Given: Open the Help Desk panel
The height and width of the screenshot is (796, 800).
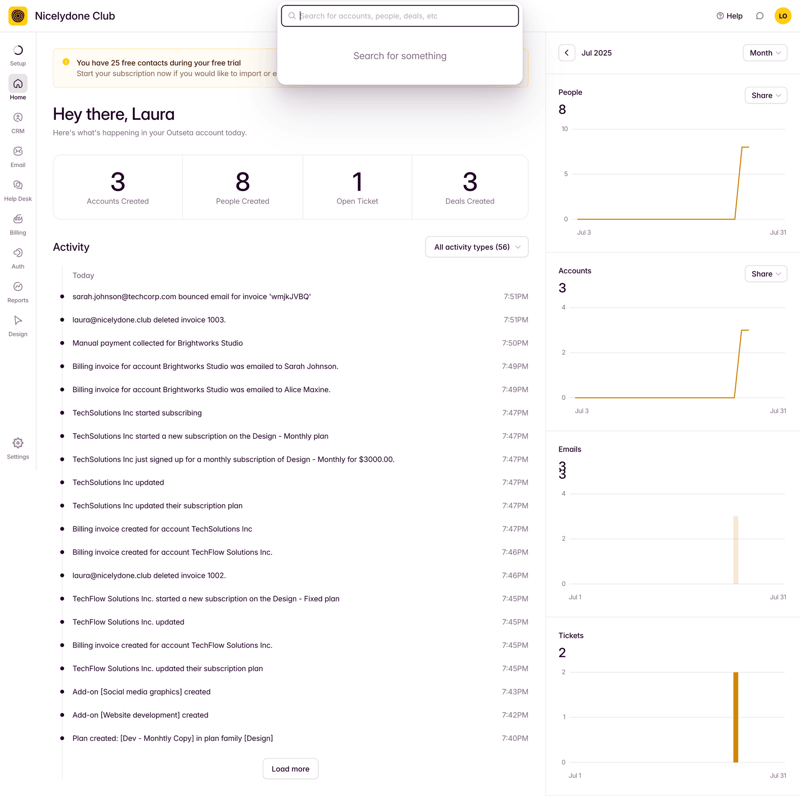Looking at the screenshot, I should [17, 186].
